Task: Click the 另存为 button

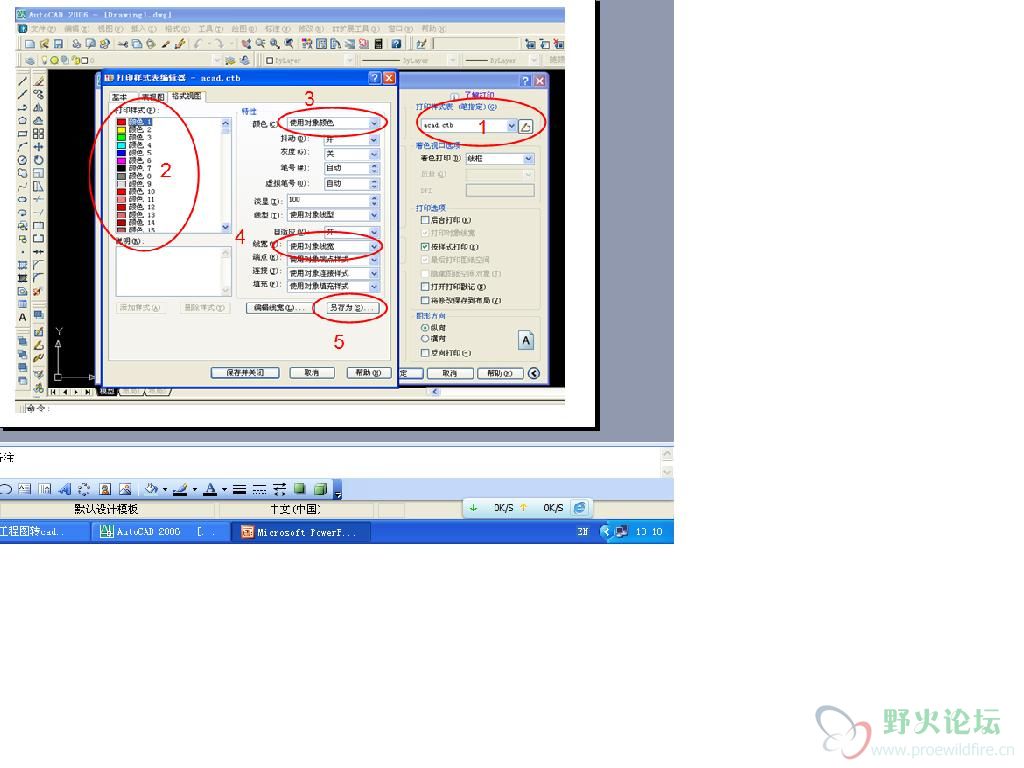Action: [x=351, y=308]
